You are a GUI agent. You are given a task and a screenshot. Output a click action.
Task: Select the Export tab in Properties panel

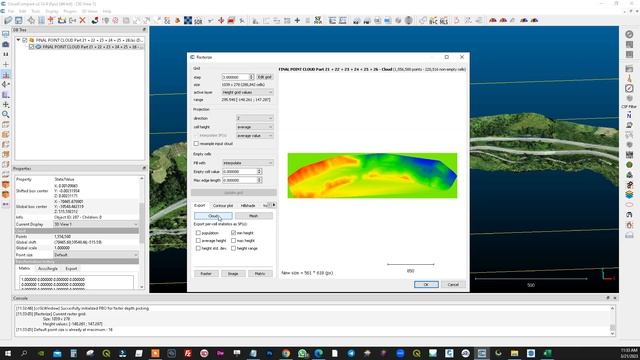pos(71,269)
